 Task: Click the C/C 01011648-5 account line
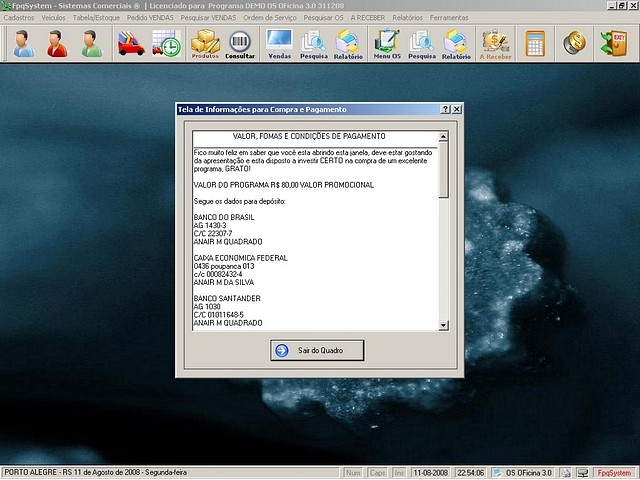pos(218,315)
